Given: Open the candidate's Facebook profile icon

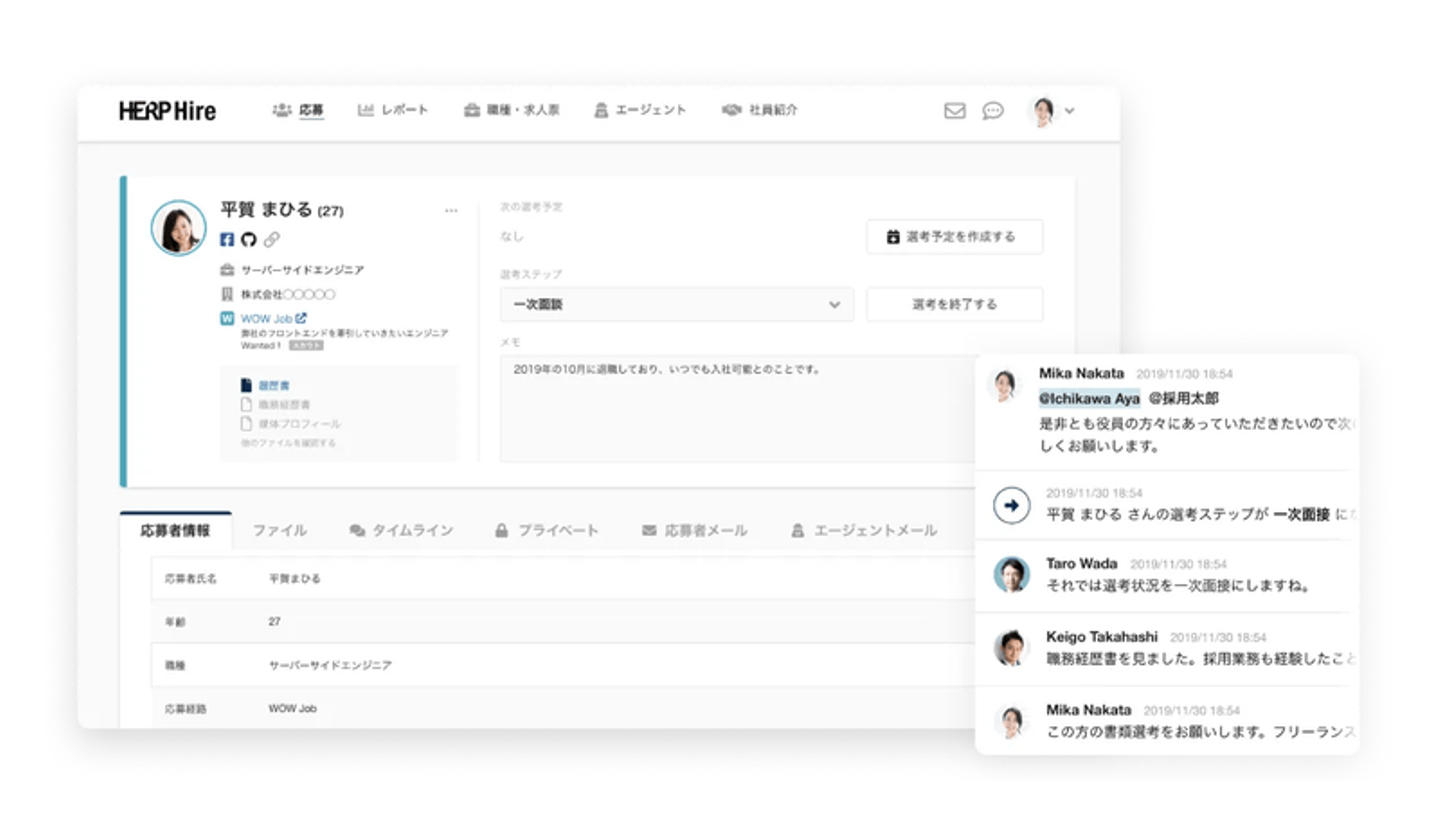Looking at the screenshot, I should click(x=227, y=240).
